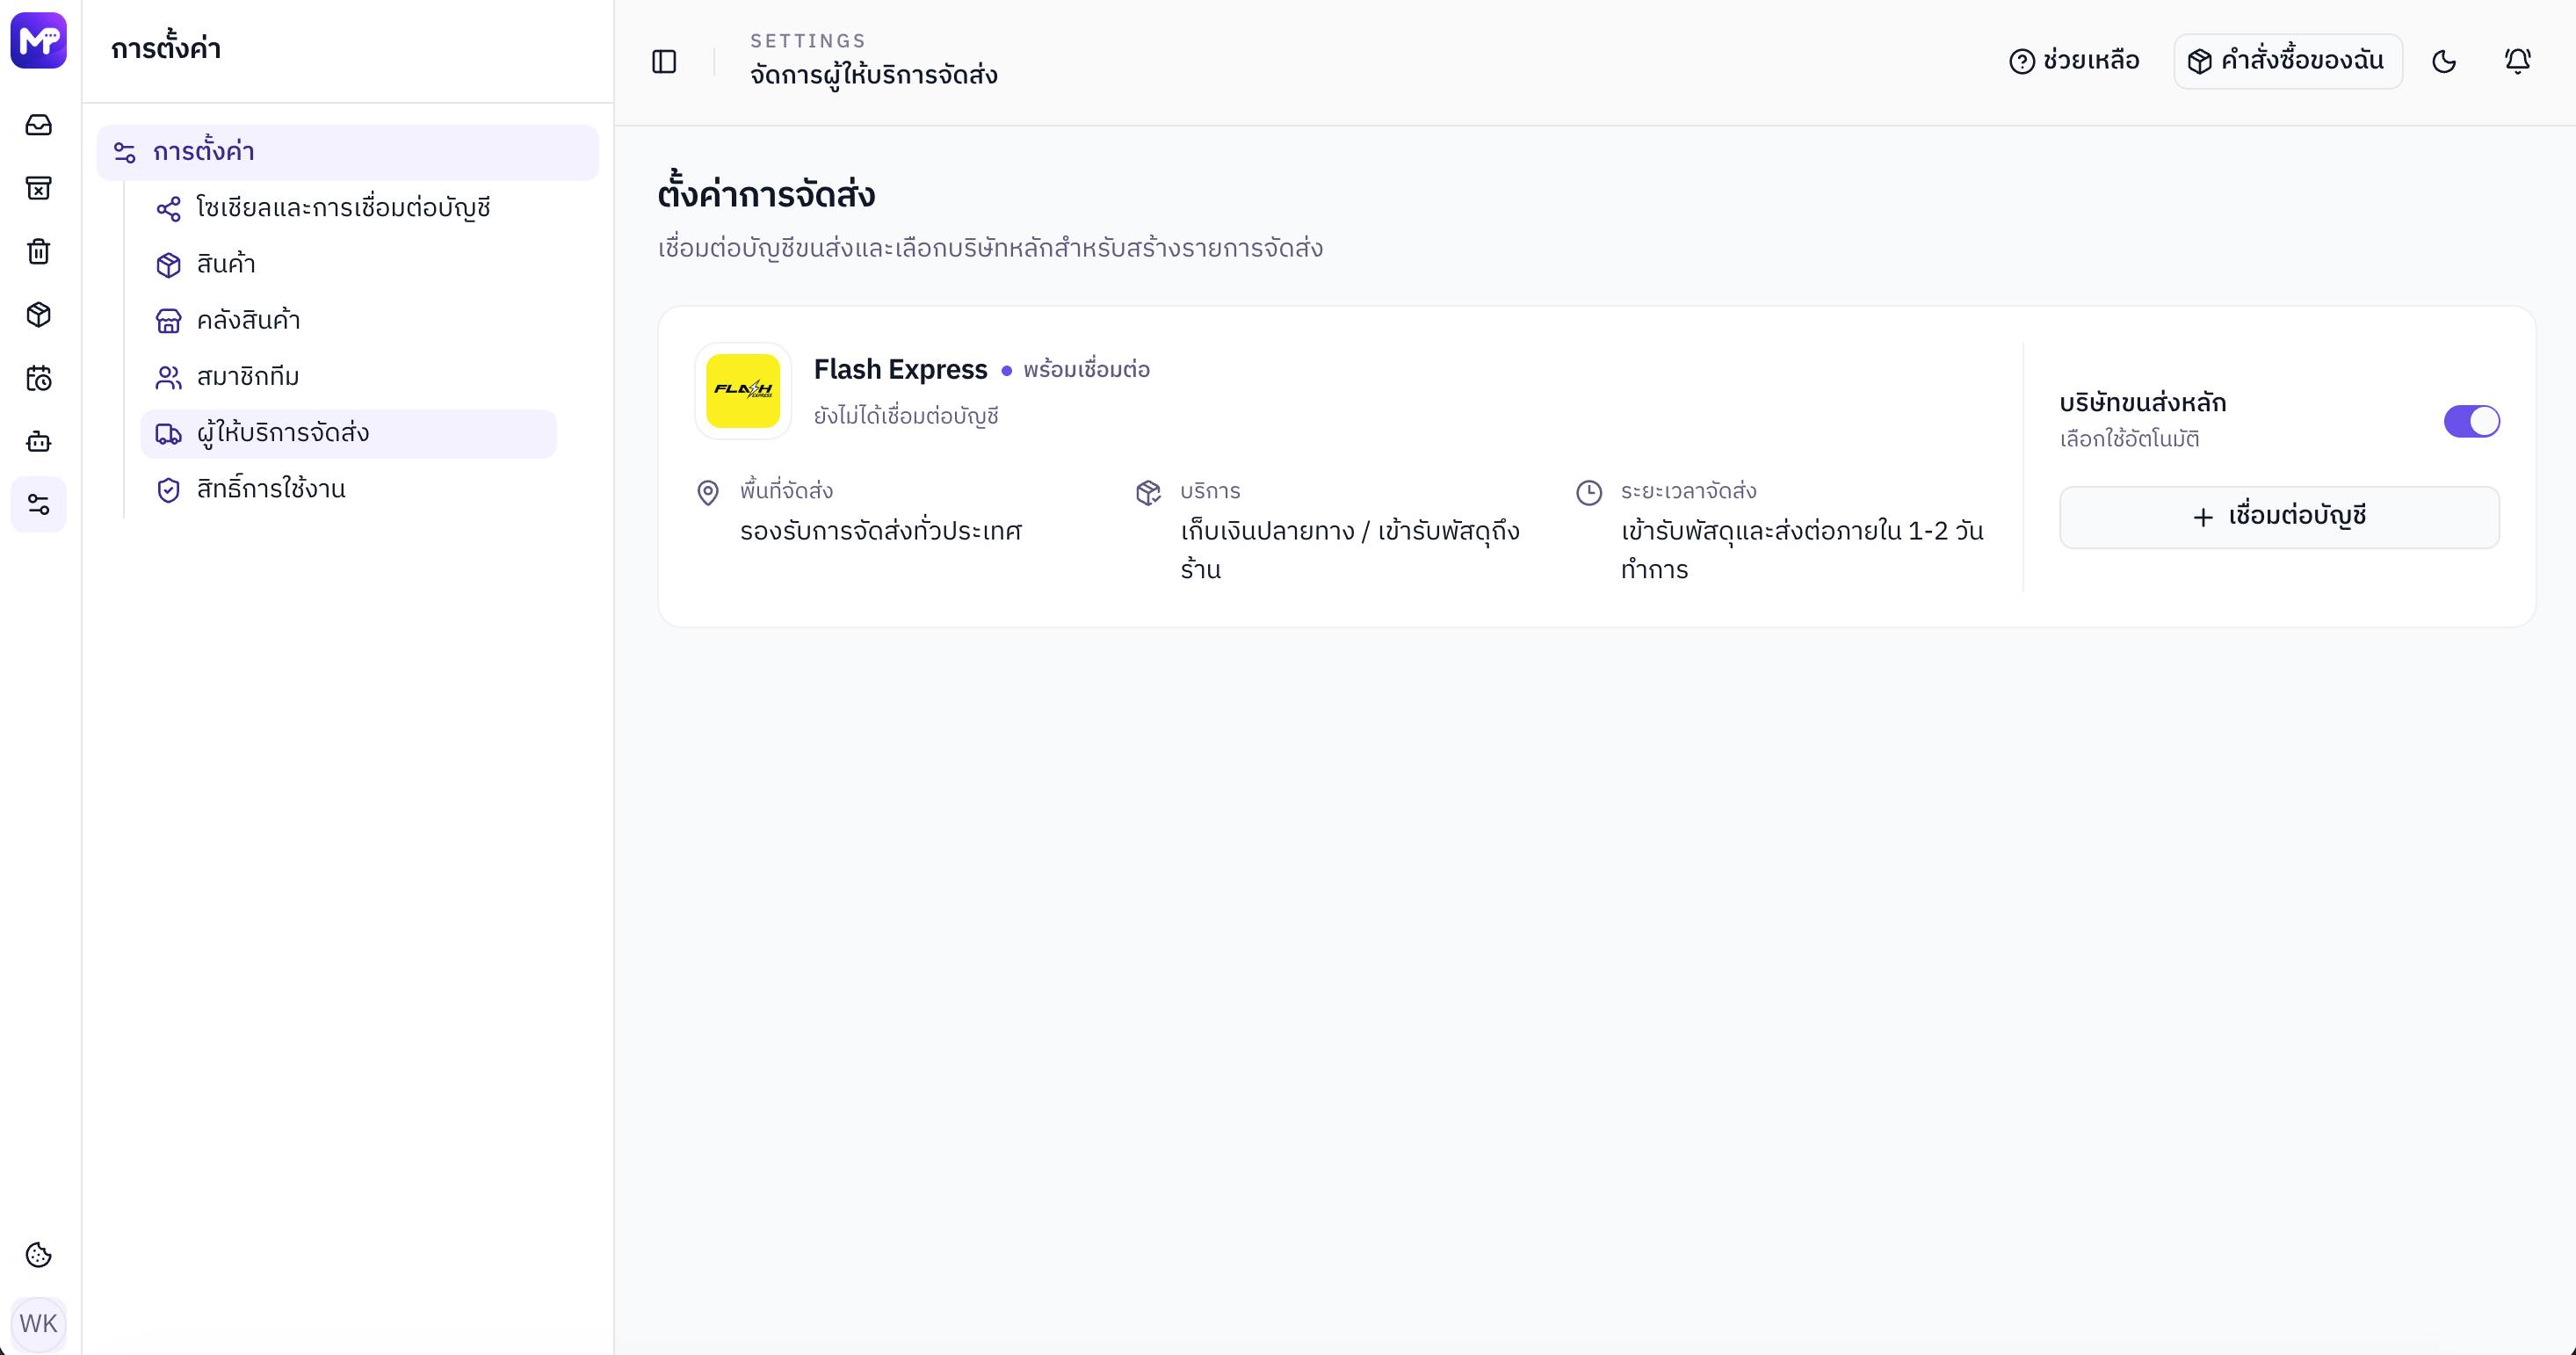Open the bot icon in rail
Screen dimensions: 2576x1355
tap(38, 441)
